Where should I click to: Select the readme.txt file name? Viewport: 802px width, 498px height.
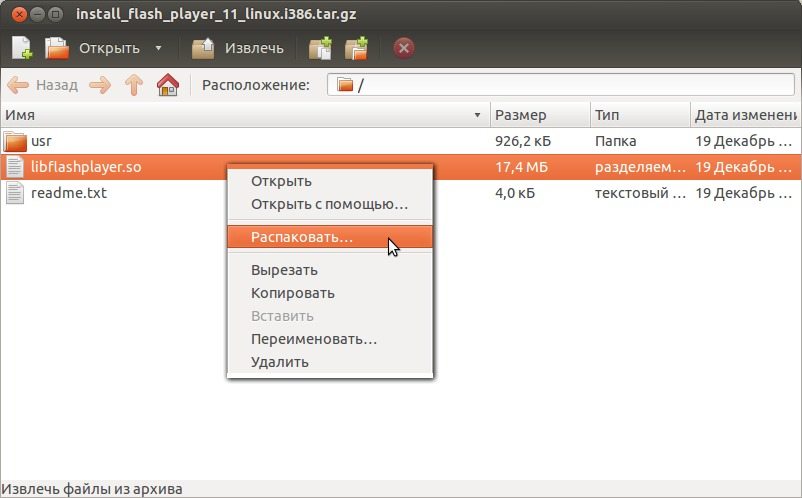(69, 193)
